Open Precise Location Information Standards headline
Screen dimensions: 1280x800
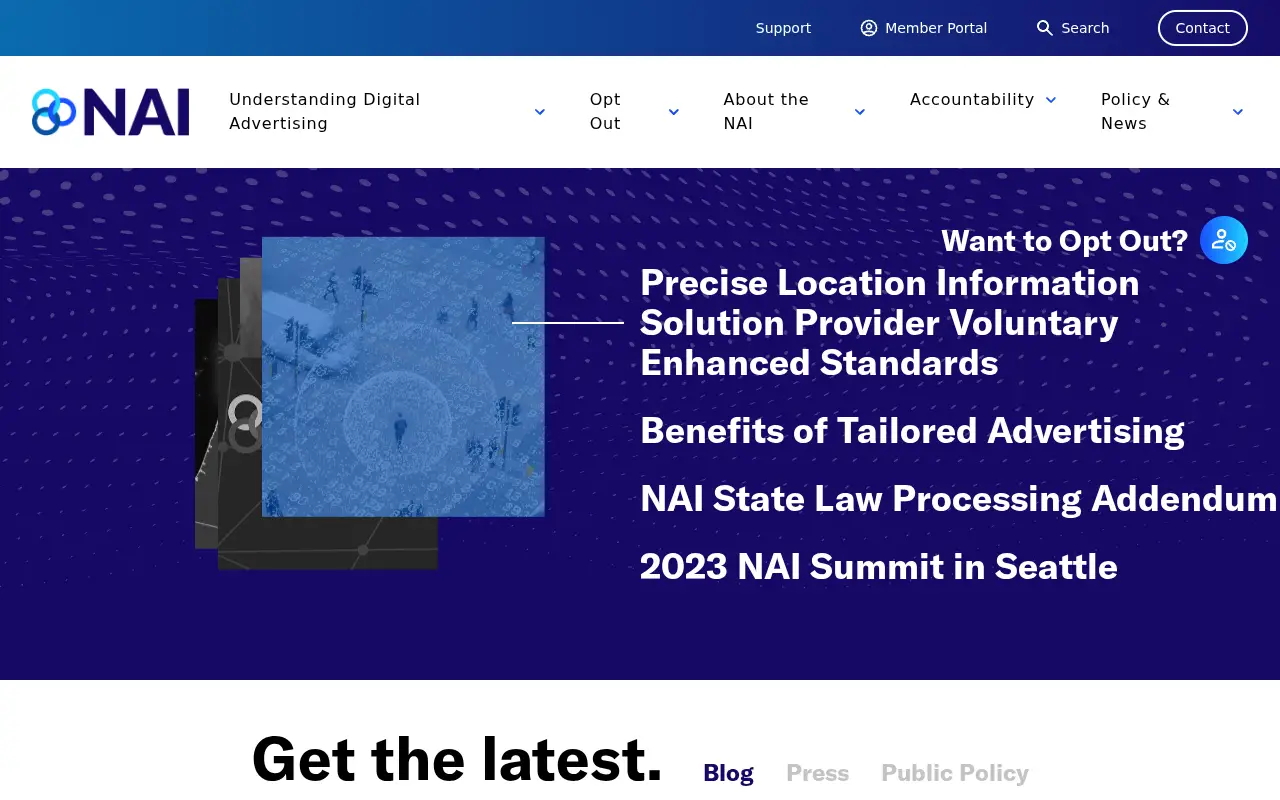click(x=889, y=323)
